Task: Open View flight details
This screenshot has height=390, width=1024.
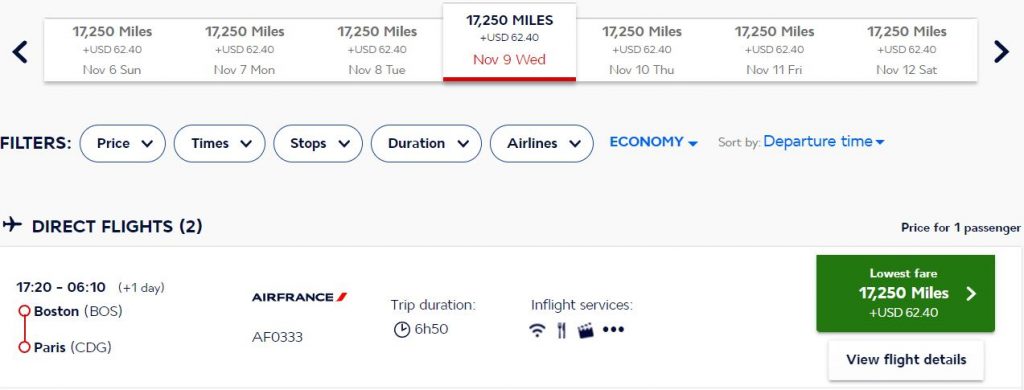Action: tap(906, 360)
